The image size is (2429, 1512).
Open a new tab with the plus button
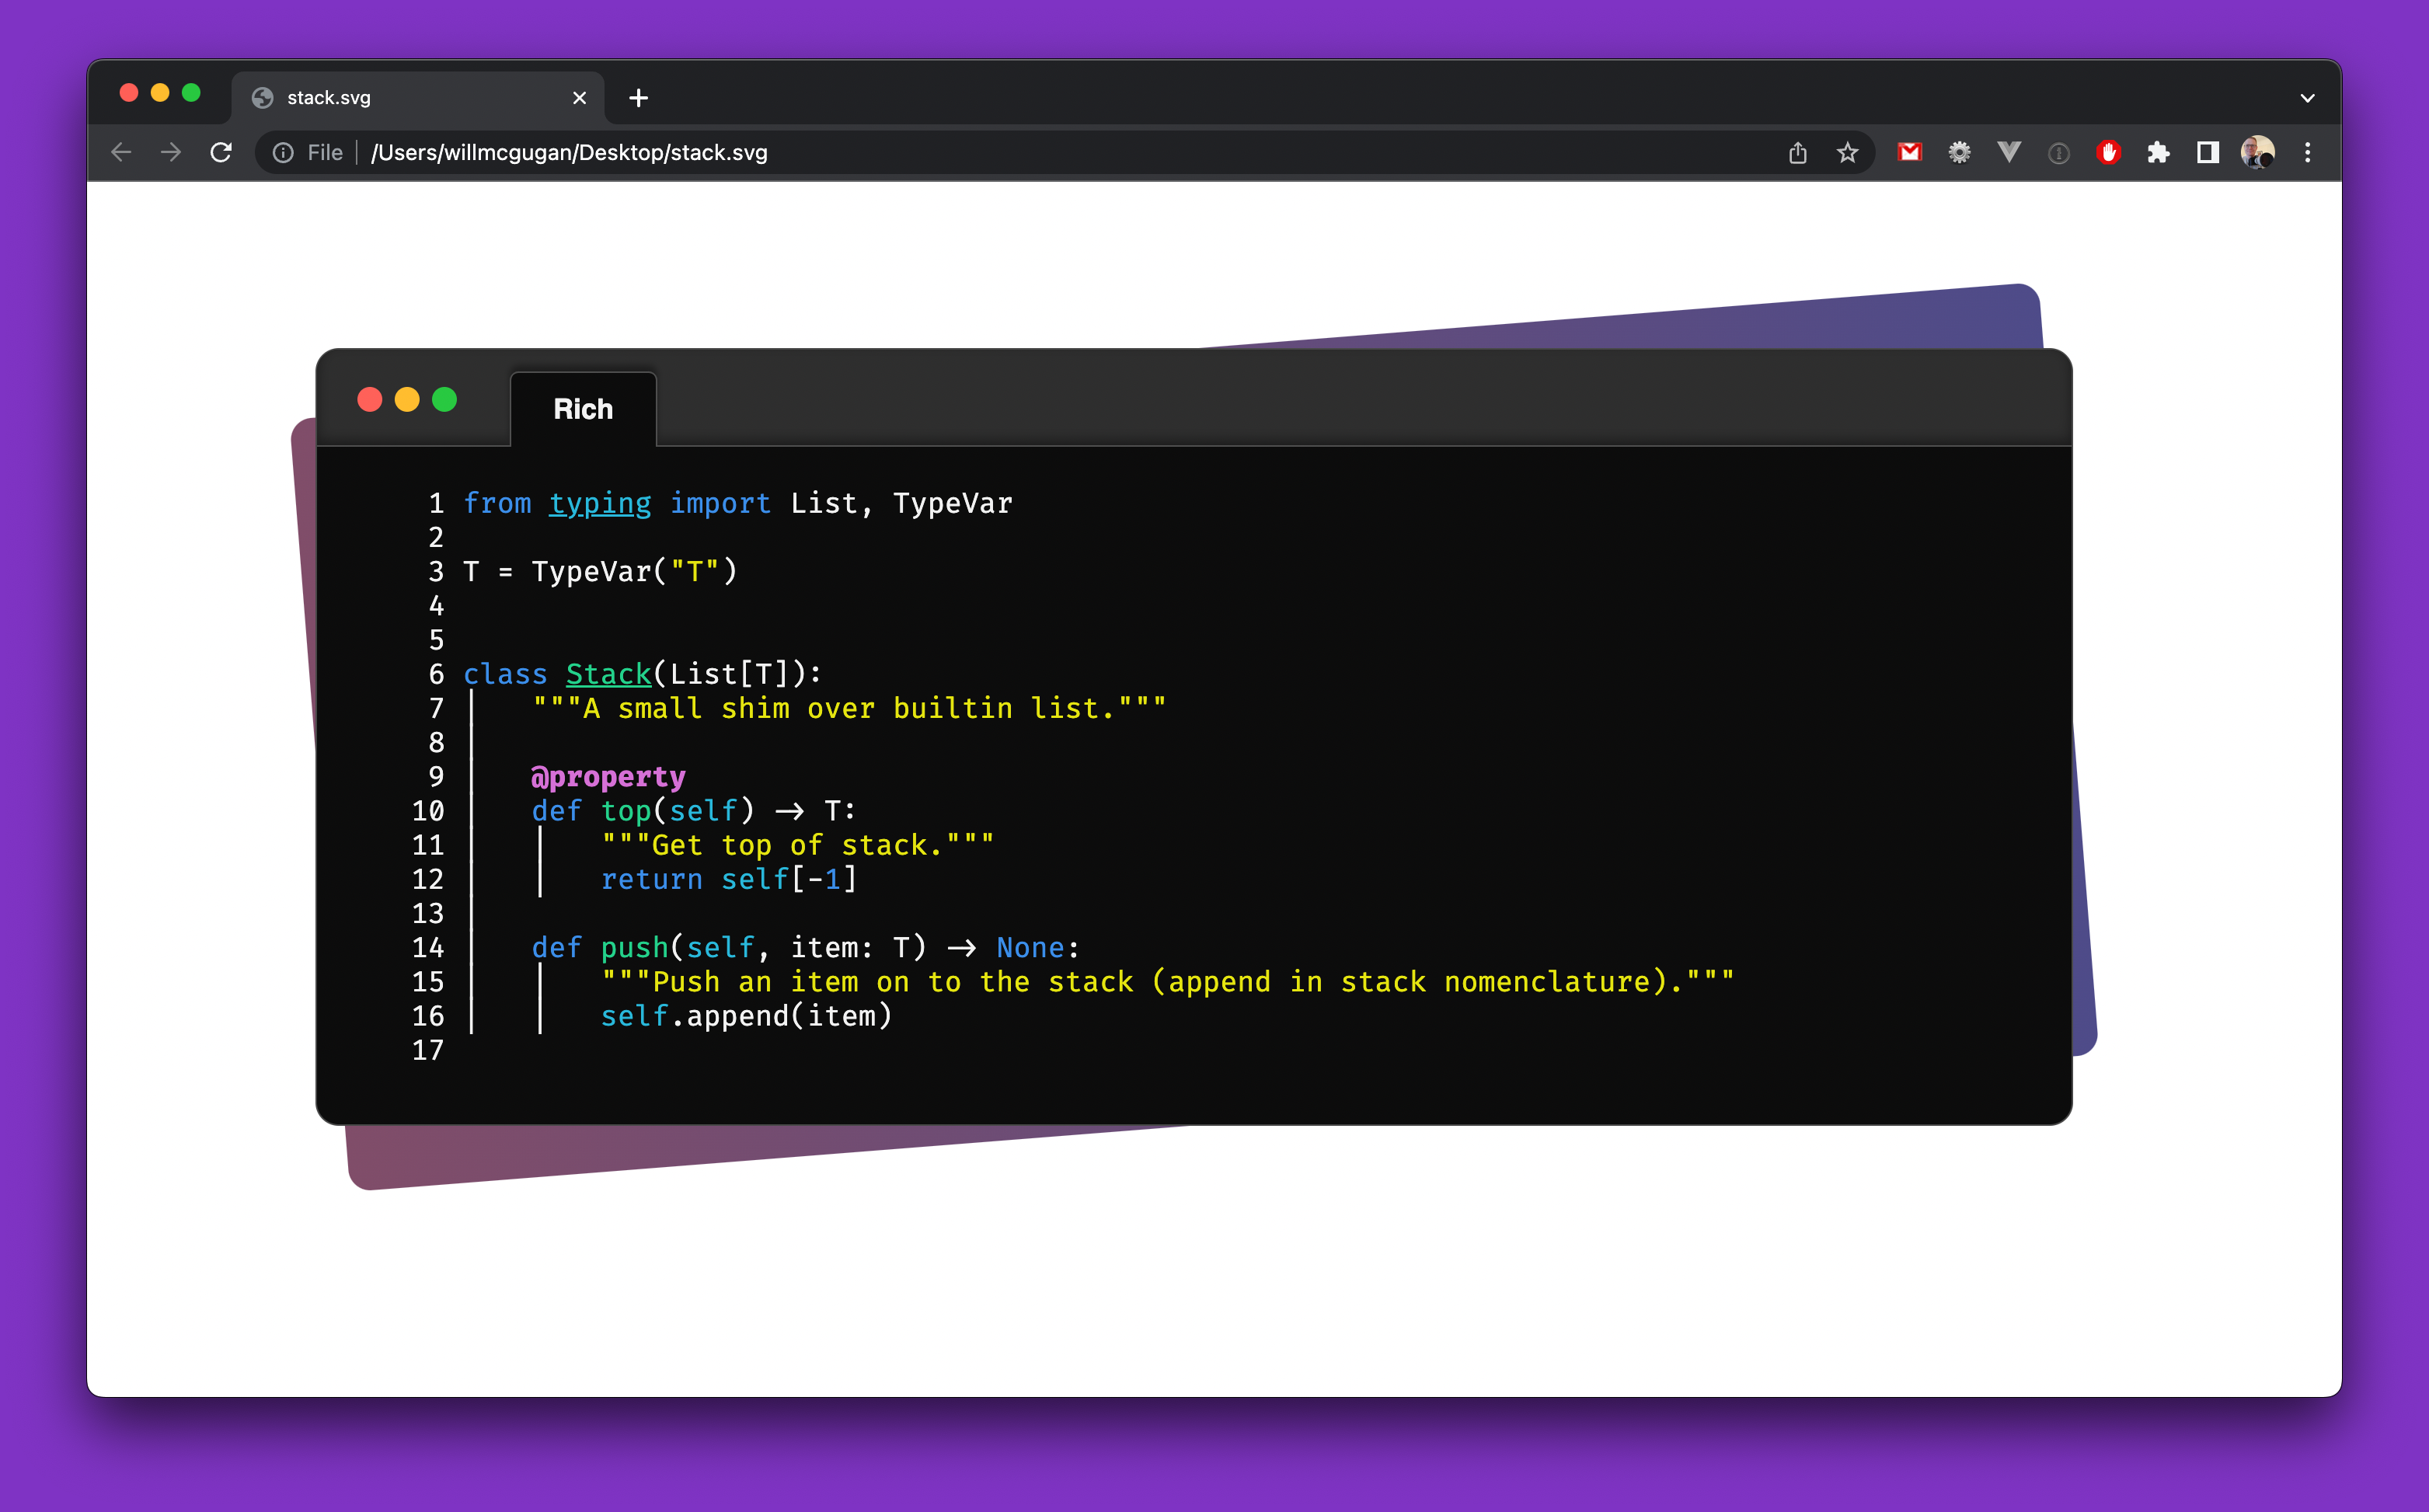pyautogui.click(x=639, y=97)
